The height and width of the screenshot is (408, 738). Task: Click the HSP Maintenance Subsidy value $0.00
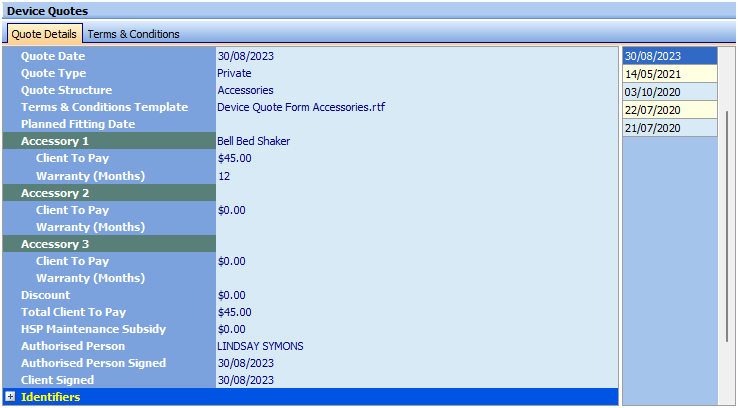click(232, 329)
